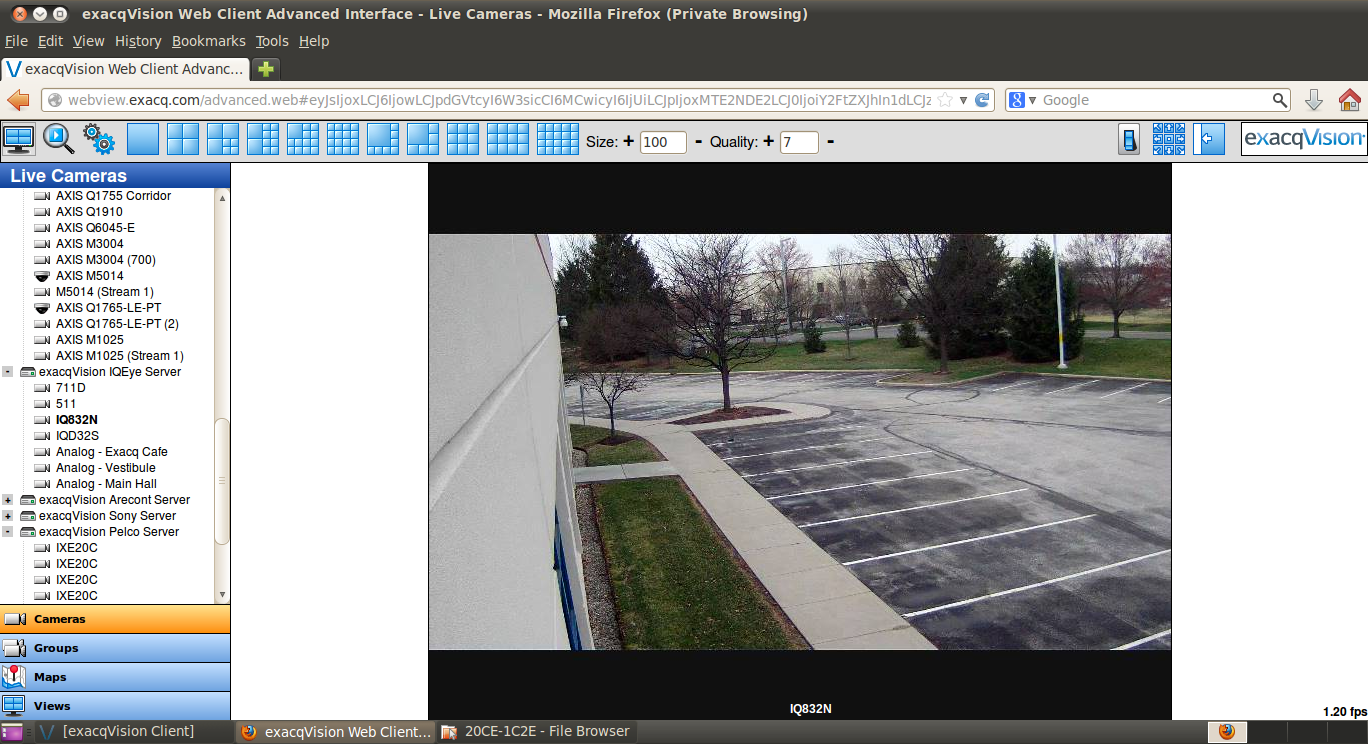
Task: Open the Tools menu
Action: pos(272,41)
